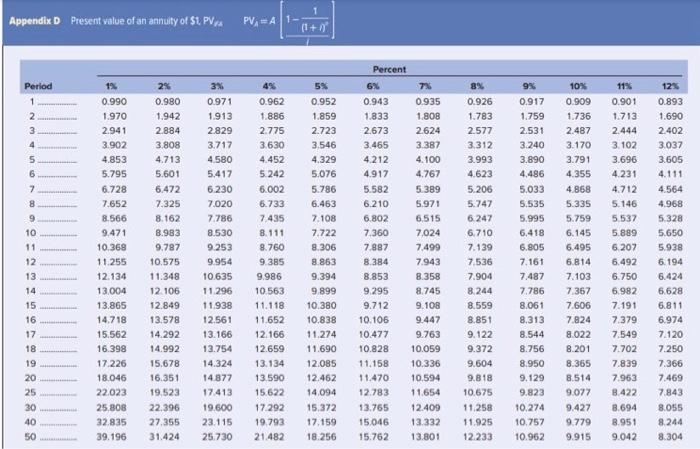Click value 0.990 for period 1 at 1%
The height and width of the screenshot is (449, 700).
tap(114, 102)
